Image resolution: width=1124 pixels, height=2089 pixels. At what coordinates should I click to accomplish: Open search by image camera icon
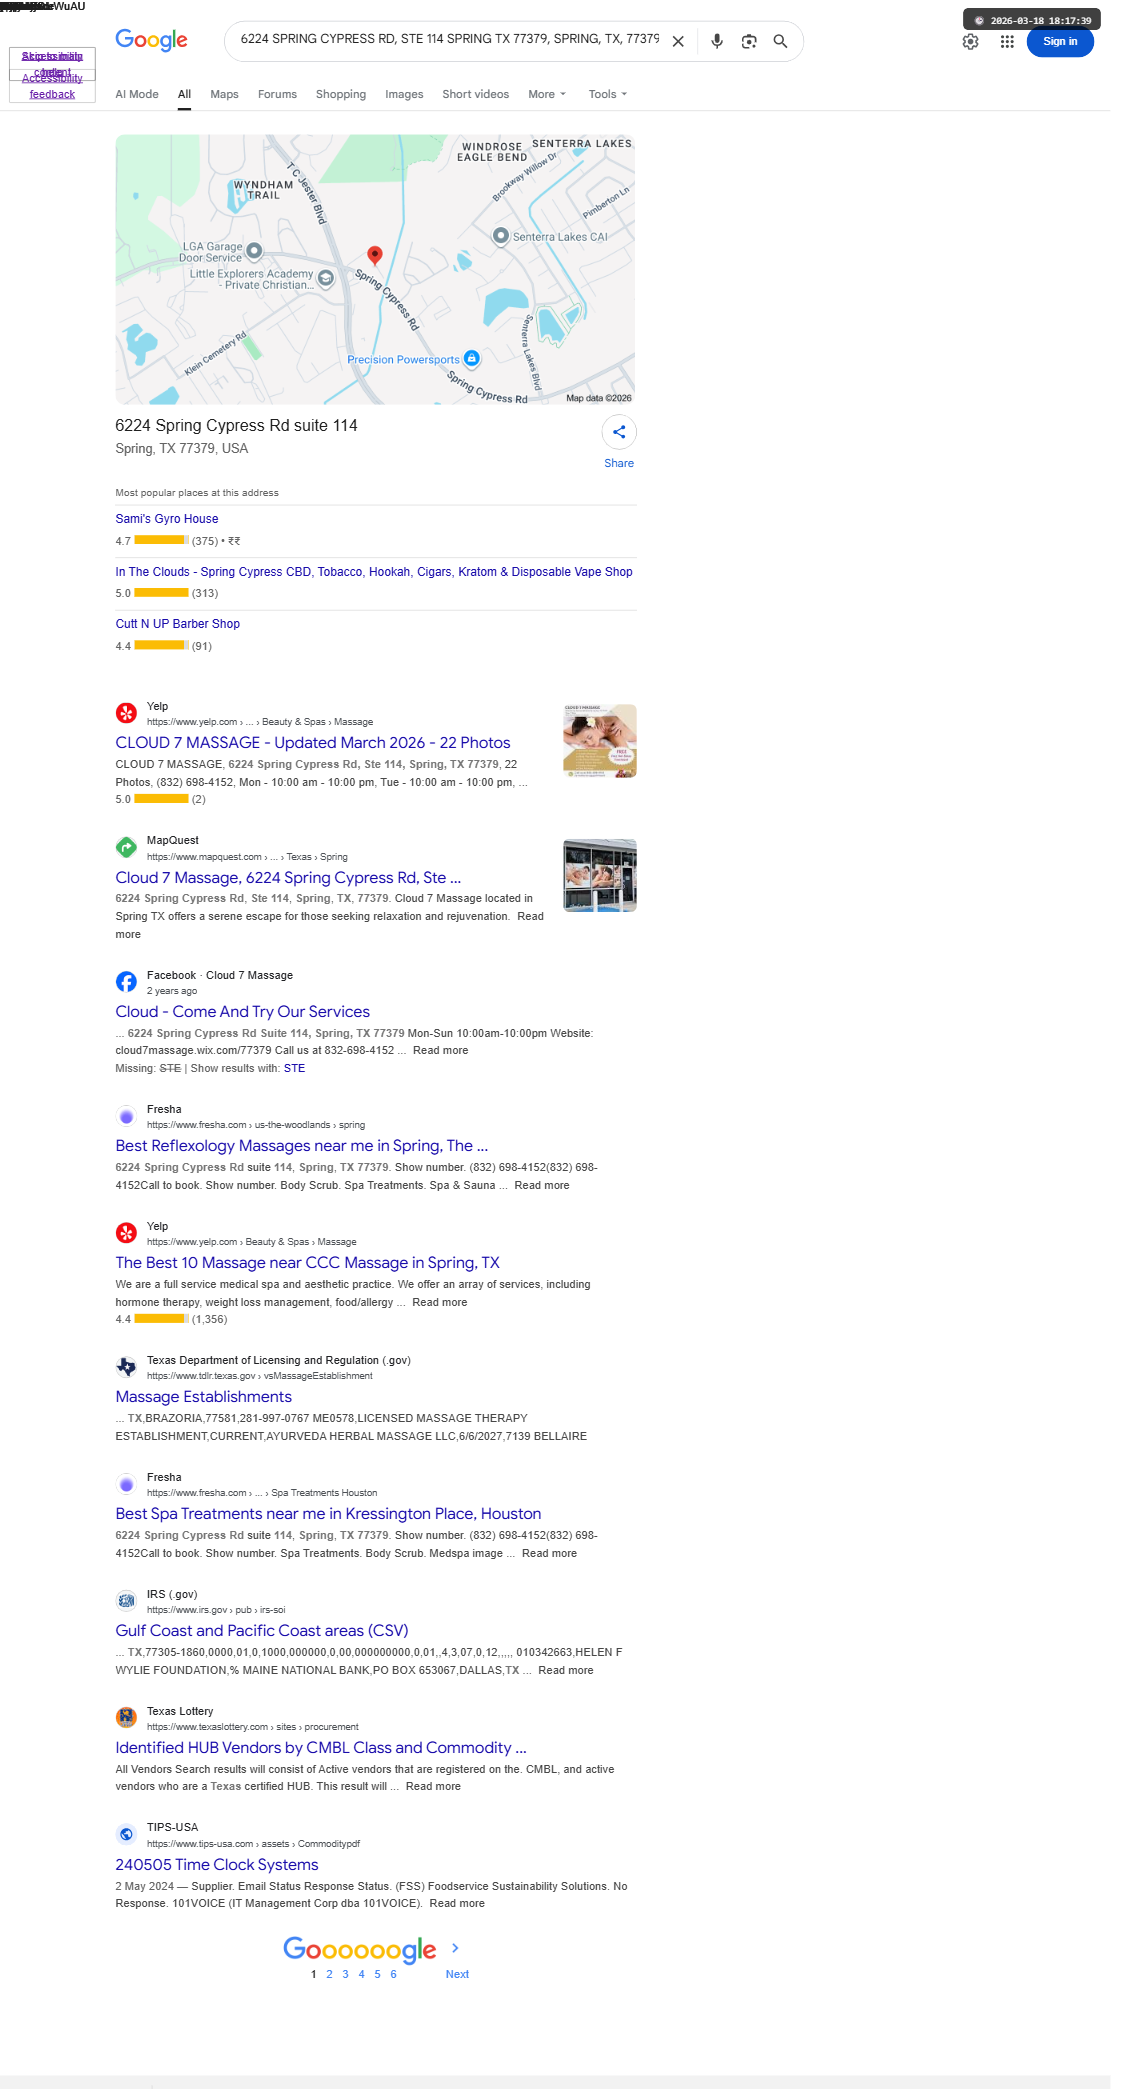click(749, 41)
